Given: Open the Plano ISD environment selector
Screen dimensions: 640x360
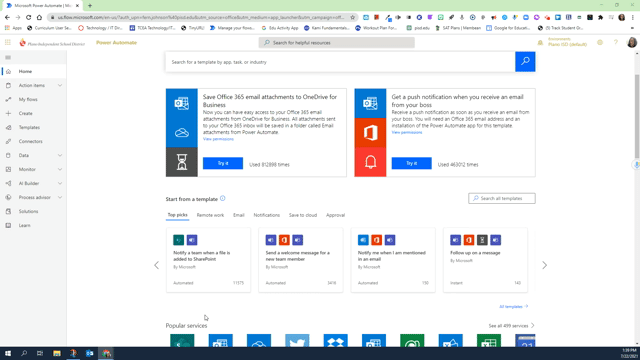Looking at the screenshot, I should 567,42.
